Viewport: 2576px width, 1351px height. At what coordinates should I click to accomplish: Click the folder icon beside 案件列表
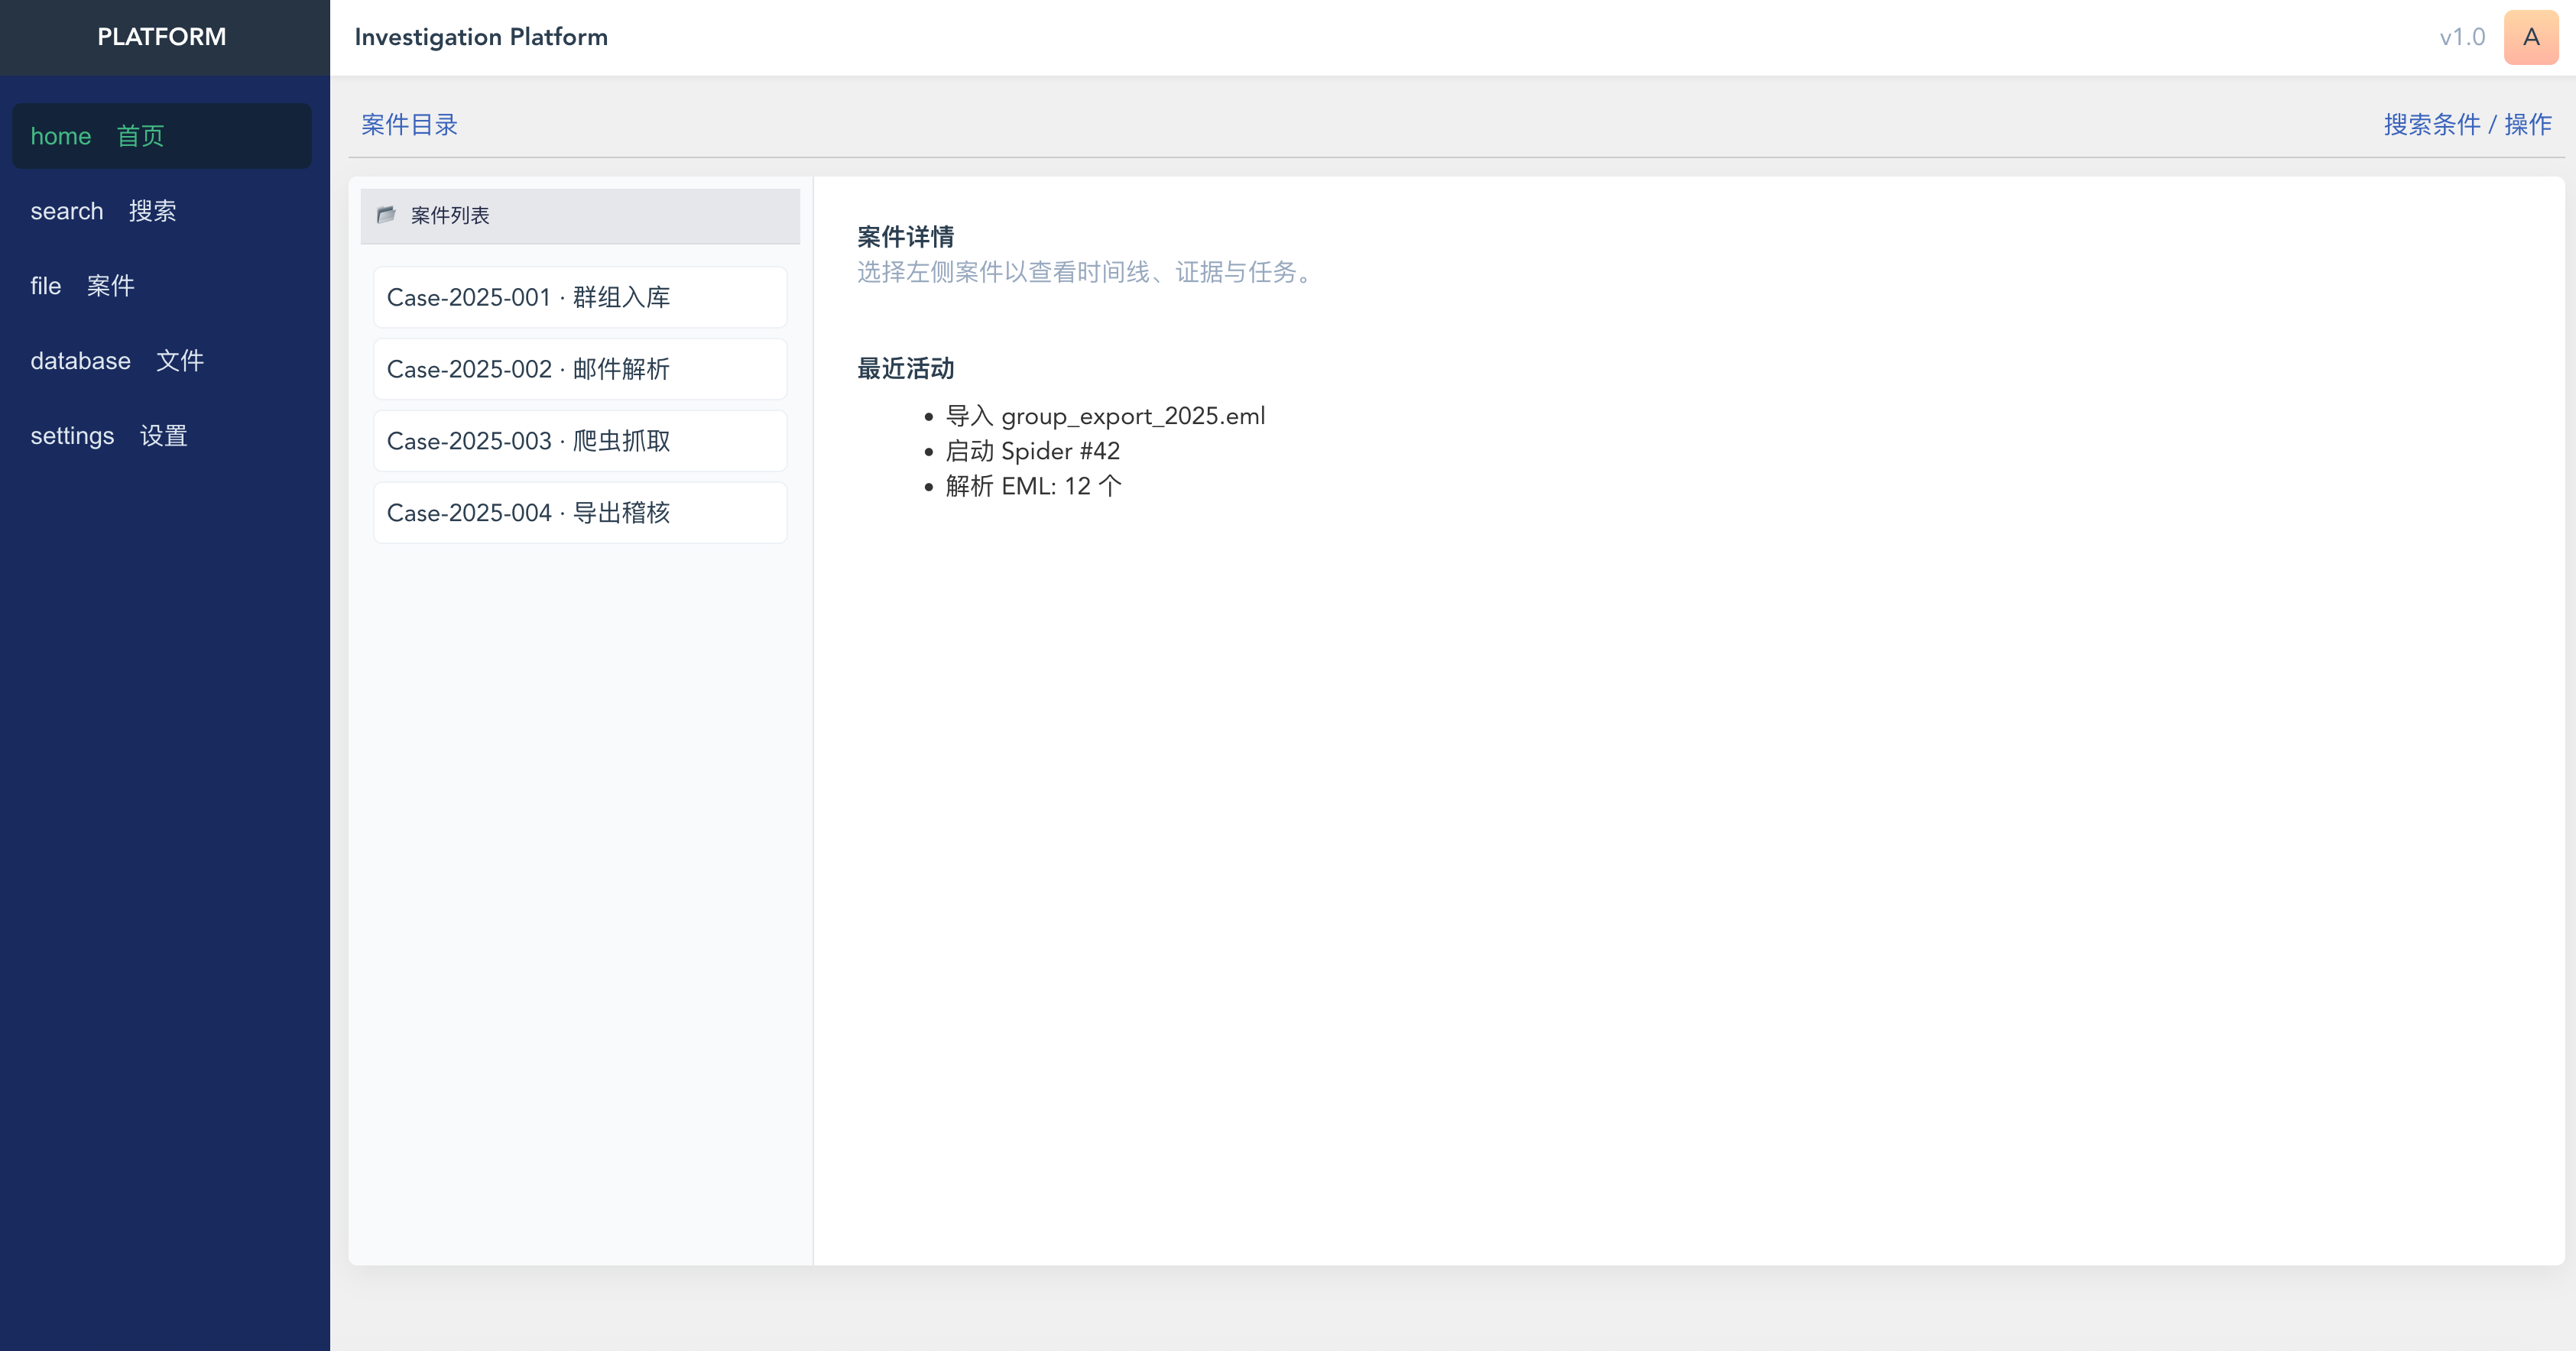[386, 215]
